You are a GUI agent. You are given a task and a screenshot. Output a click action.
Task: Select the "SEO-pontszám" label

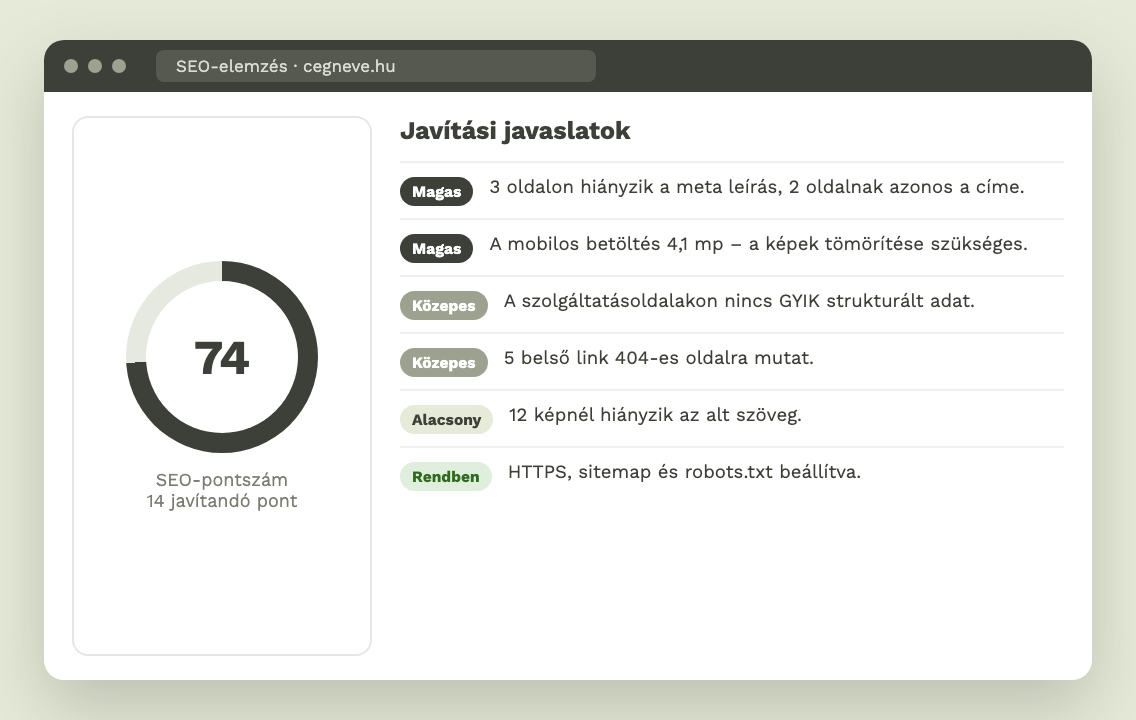222,480
